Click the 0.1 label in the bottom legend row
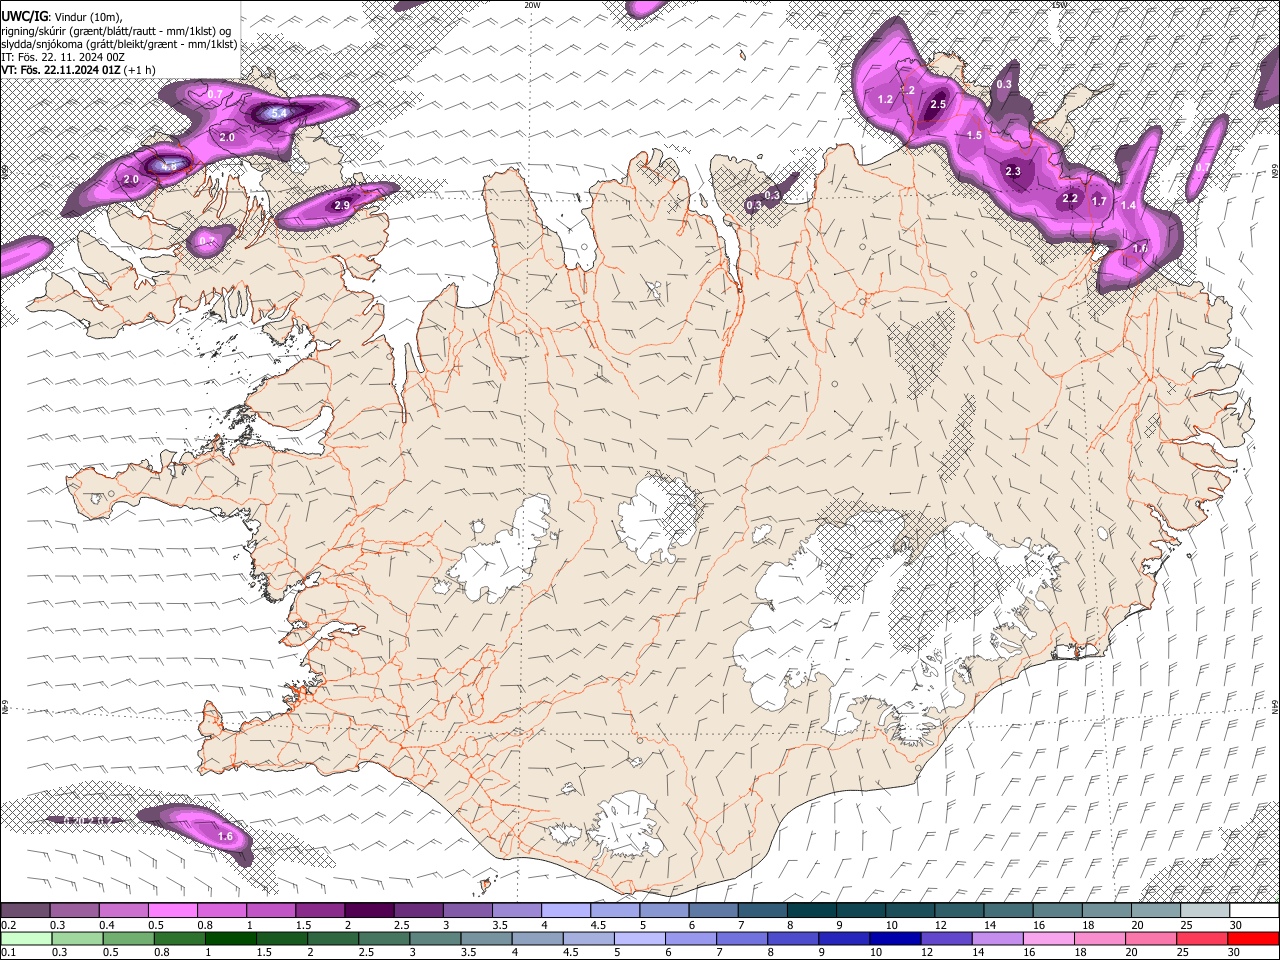 click(x=8, y=952)
